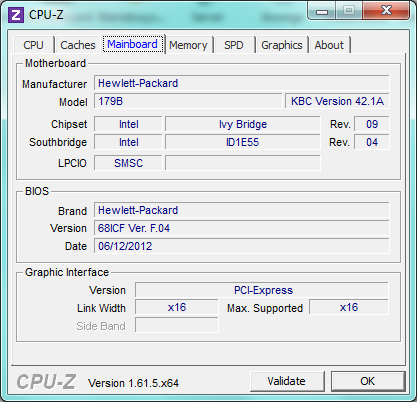Click the Graphic Interface group label
The image size is (417, 403).
tap(67, 272)
